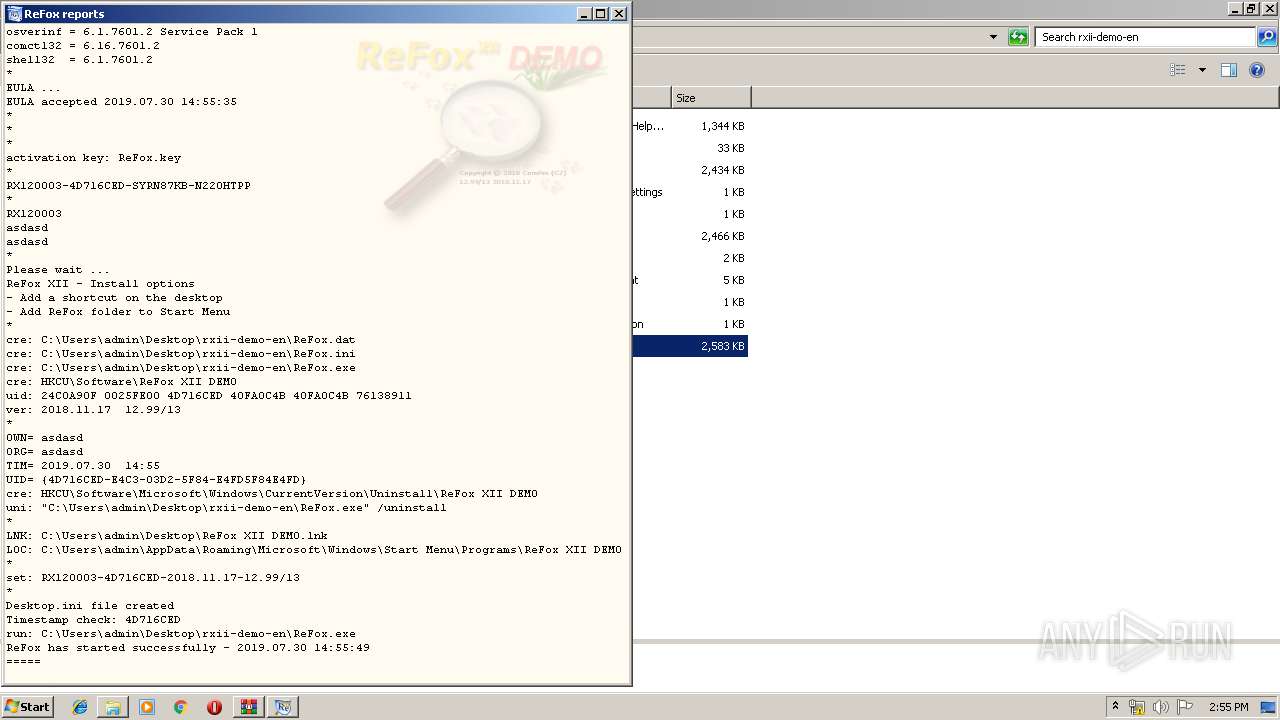
Task: Open Google Chrome from the taskbar
Action: tap(181, 707)
